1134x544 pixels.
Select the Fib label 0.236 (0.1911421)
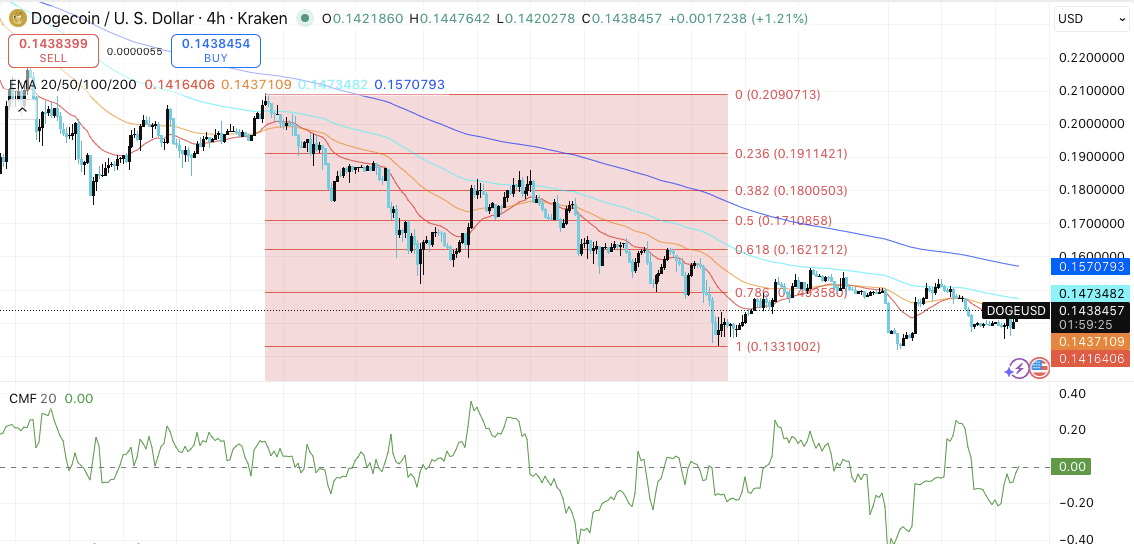click(x=791, y=153)
